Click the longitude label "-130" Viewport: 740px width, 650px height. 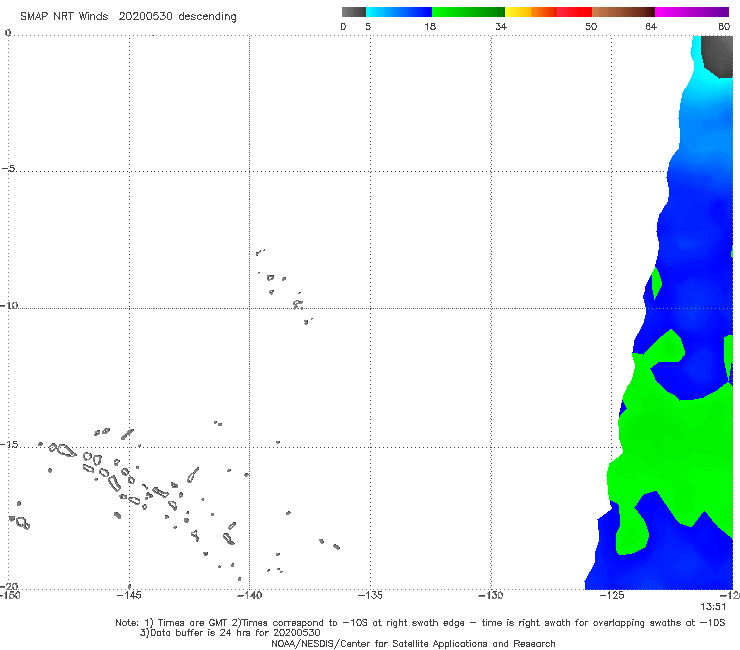tap(491, 595)
